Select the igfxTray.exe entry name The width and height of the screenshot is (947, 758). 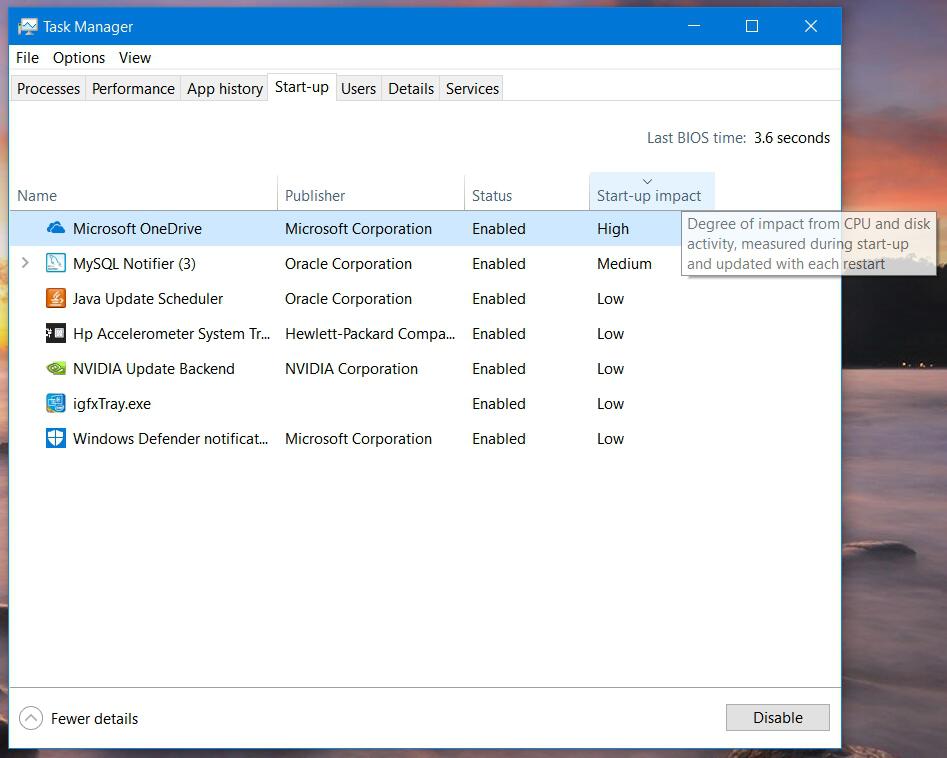point(112,404)
